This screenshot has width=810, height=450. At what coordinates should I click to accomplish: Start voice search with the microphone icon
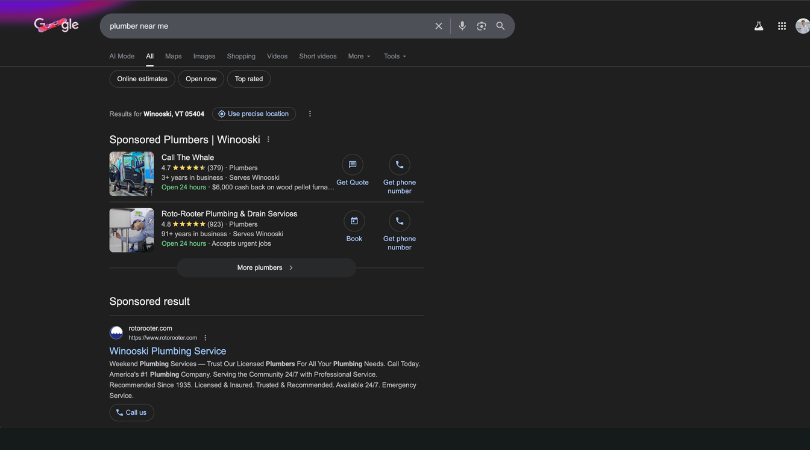[x=462, y=26]
